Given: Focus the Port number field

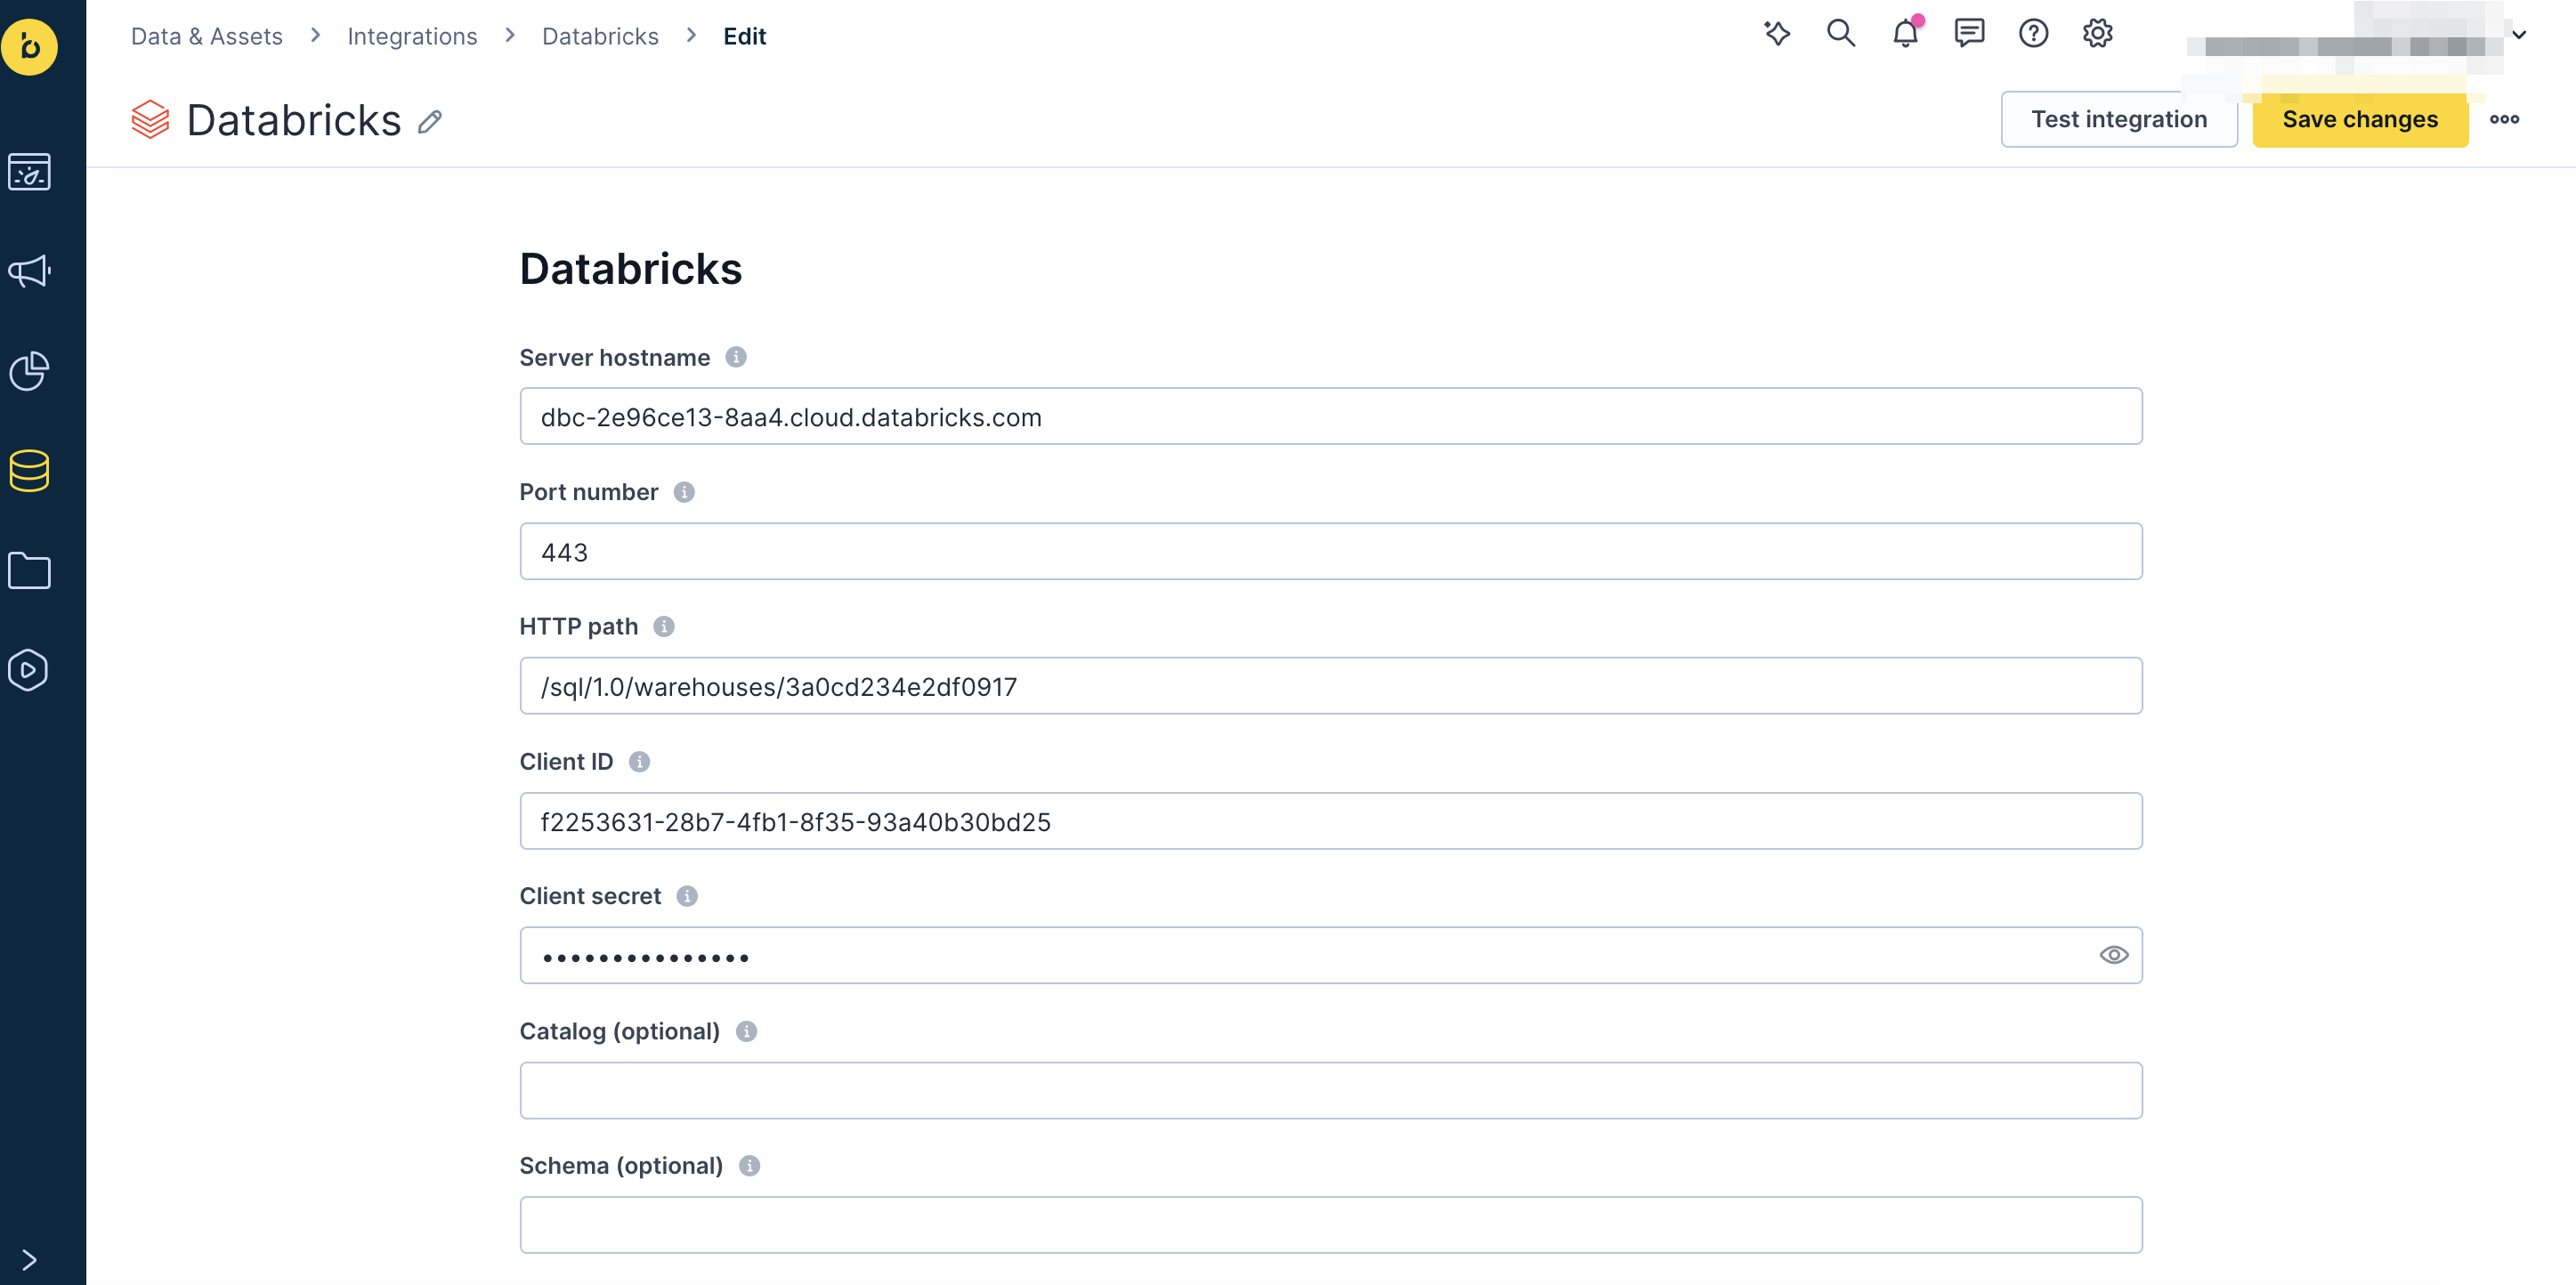Looking at the screenshot, I should click(x=1331, y=551).
